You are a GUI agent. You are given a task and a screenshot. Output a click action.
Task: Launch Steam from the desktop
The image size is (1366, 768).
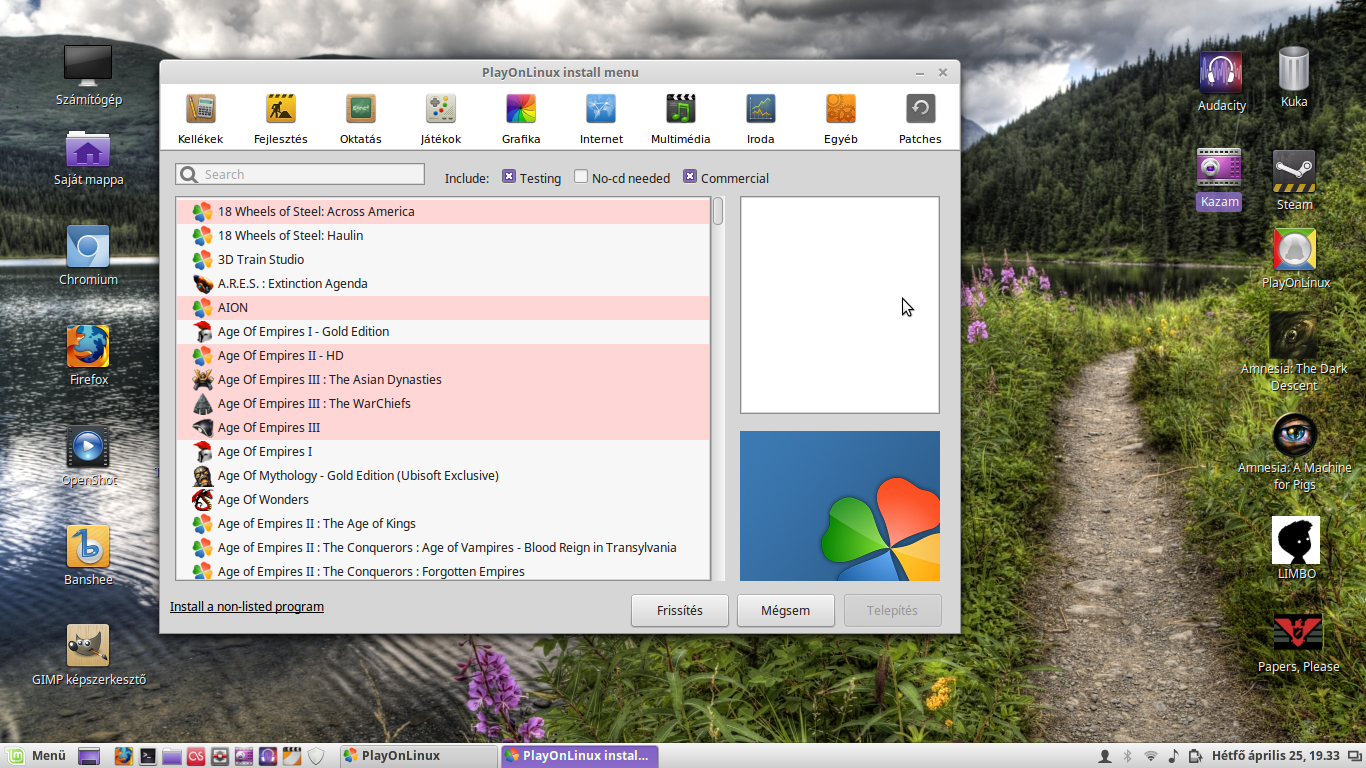coord(1294,180)
